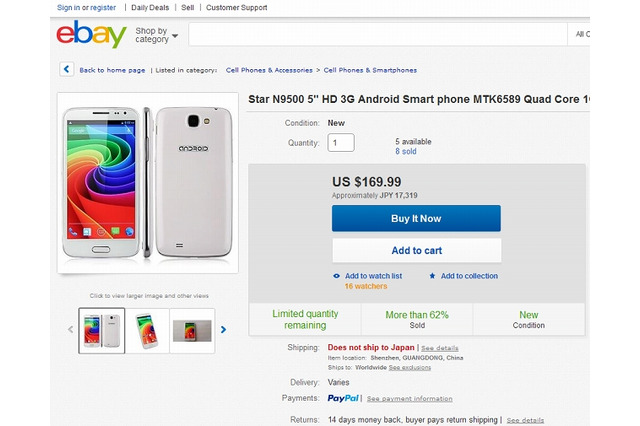Click the Sign in link
The image size is (640, 426).
click(x=69, y=7)
